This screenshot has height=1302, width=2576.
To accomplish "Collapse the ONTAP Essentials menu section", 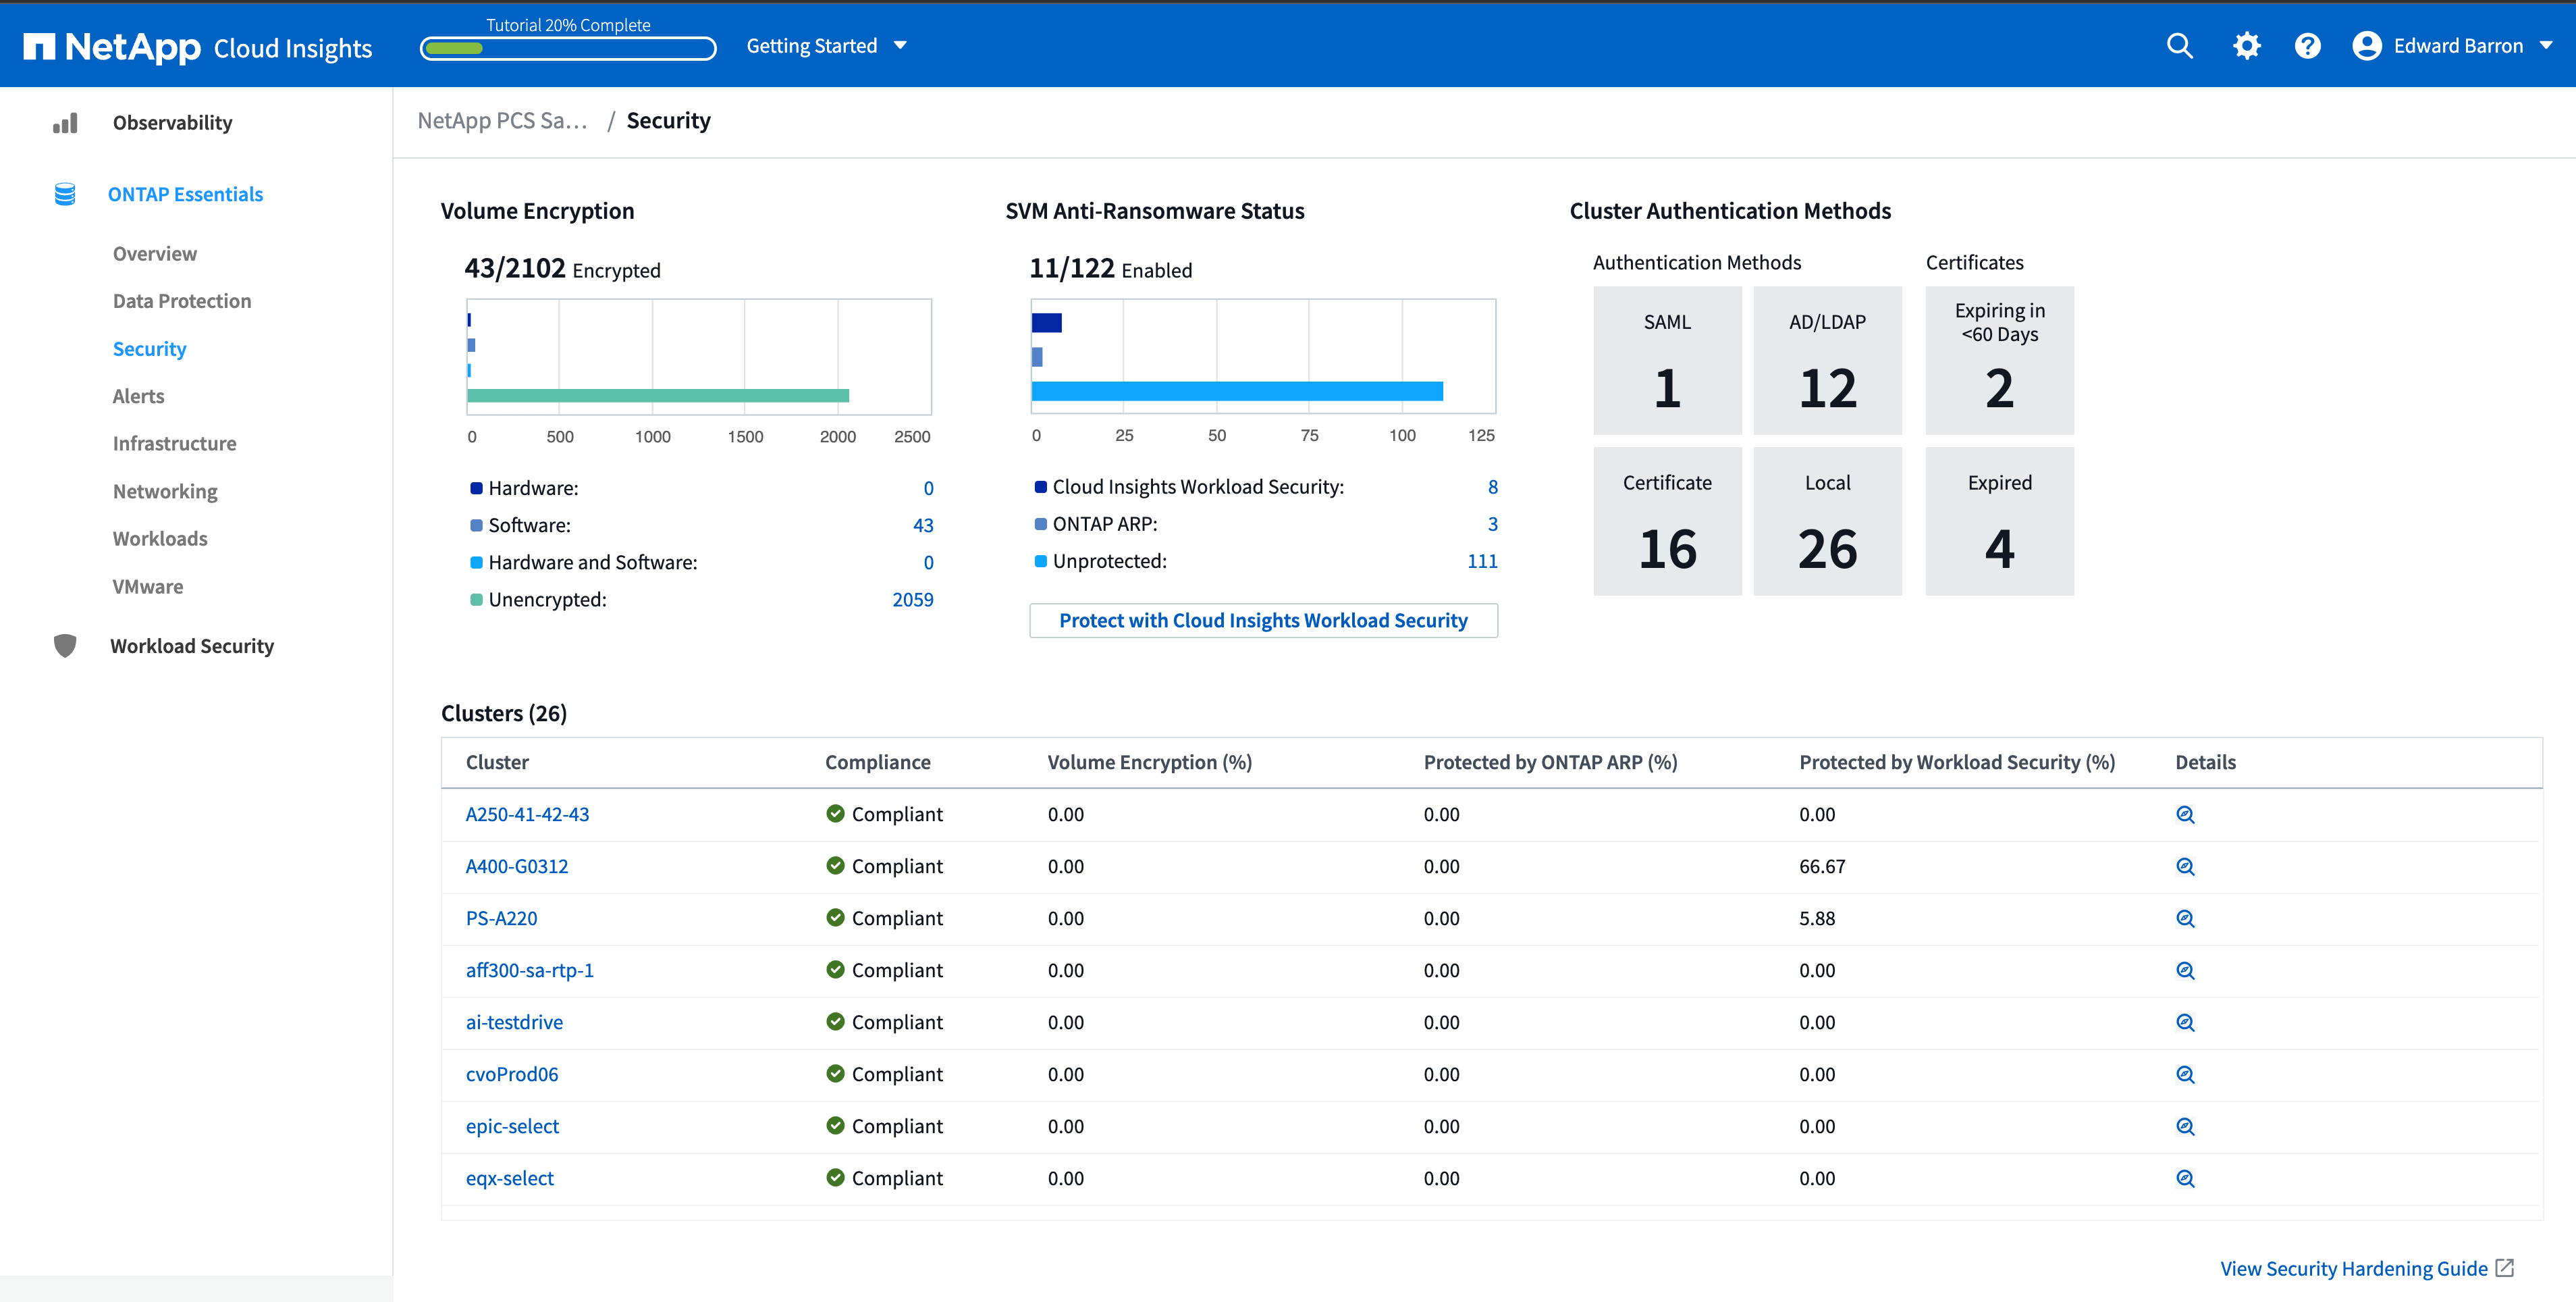I will coord(185,194).
